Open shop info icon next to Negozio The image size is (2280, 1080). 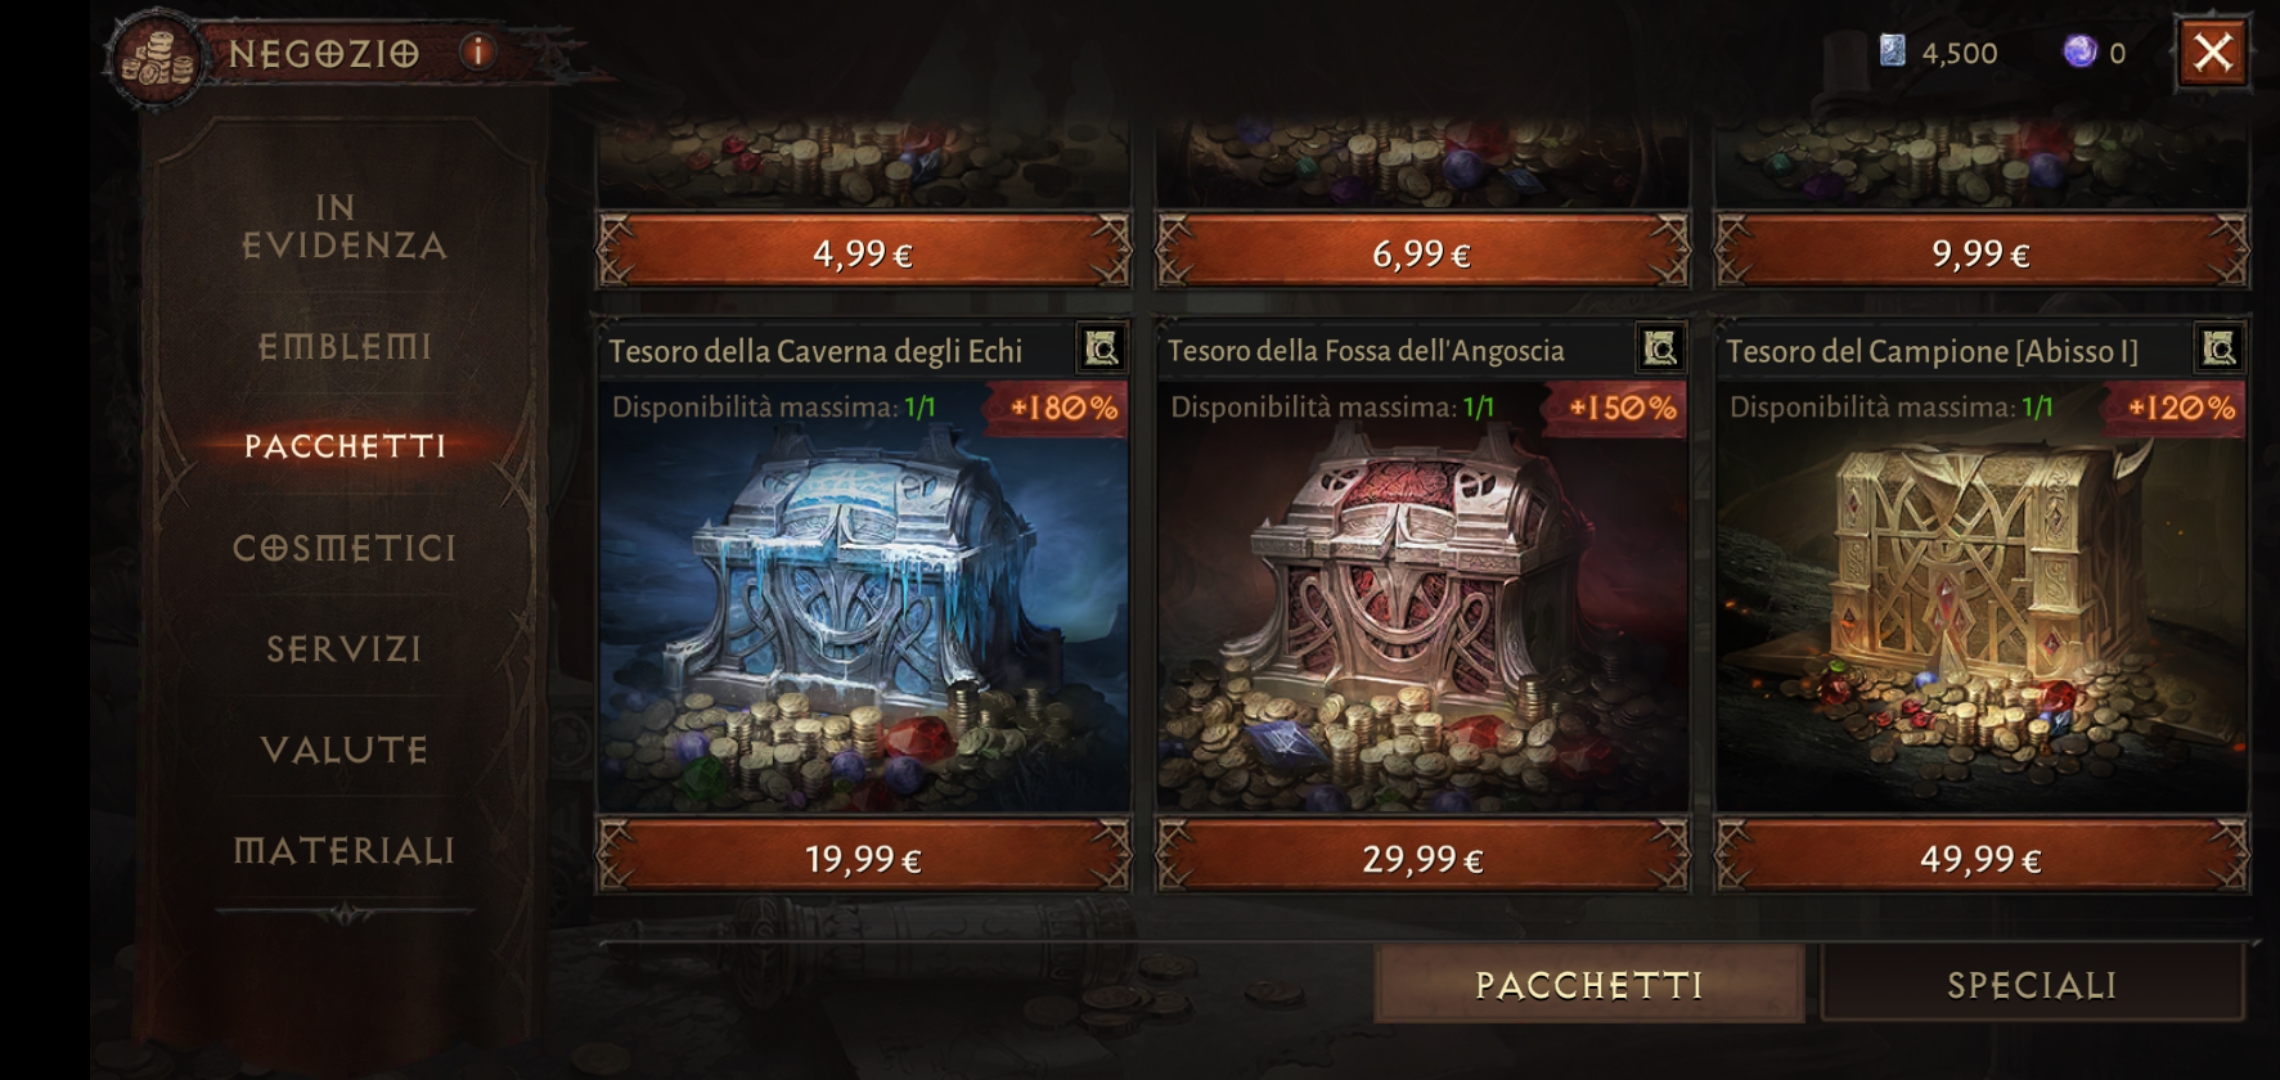pyautogui.click(x=478, y=52)
